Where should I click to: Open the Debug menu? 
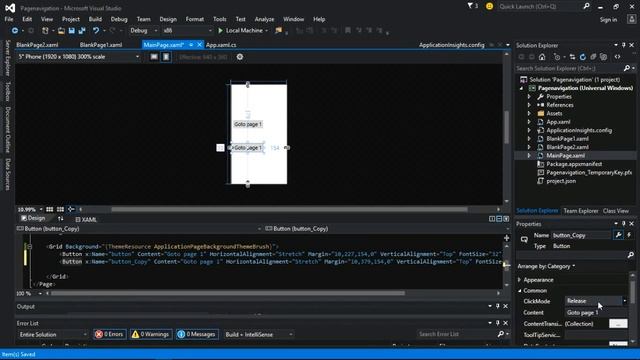(x=119, y=19)
